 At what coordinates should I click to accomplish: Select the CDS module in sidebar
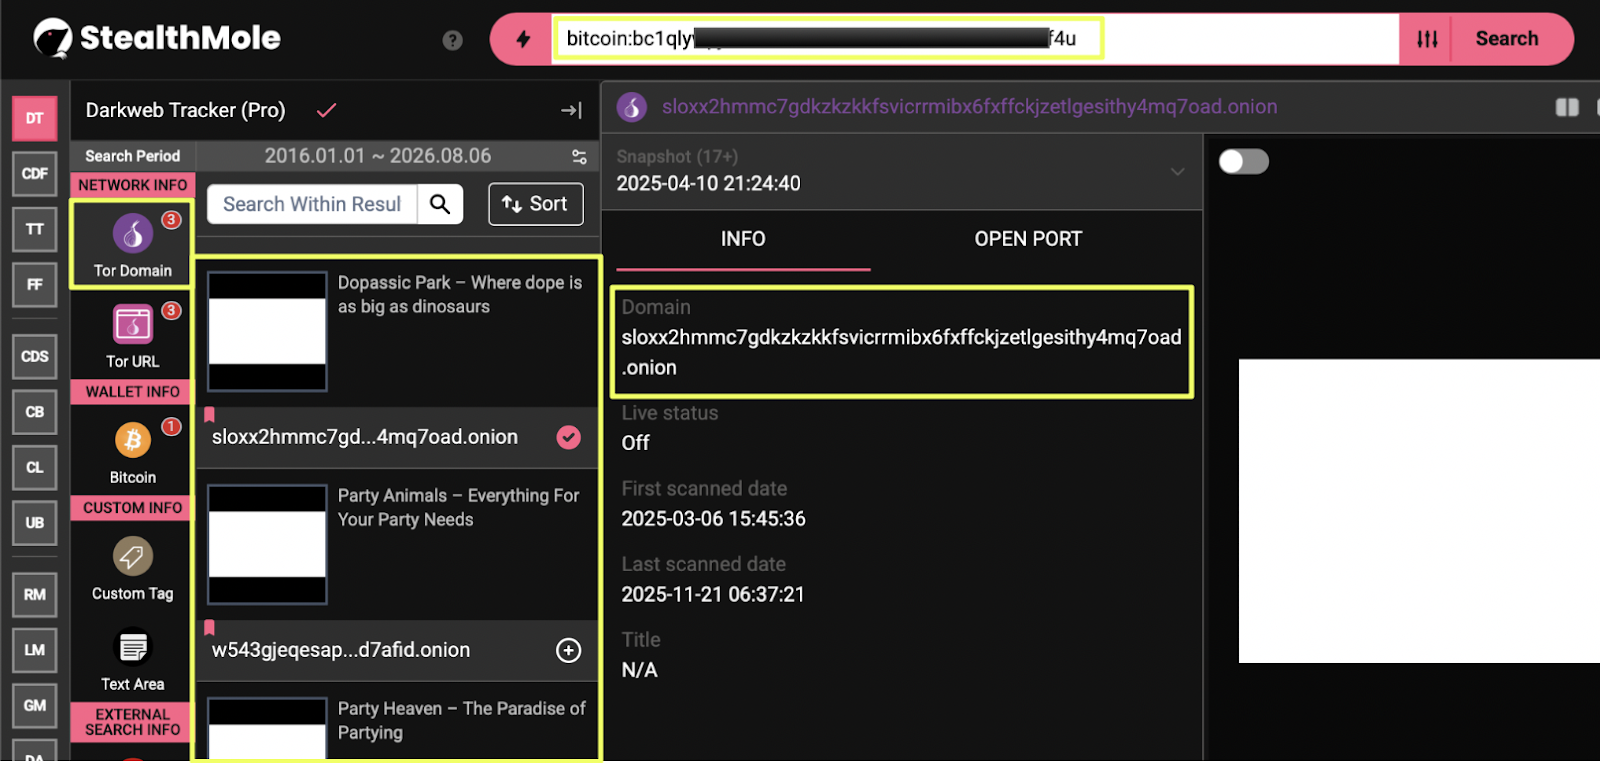point(35,357)
